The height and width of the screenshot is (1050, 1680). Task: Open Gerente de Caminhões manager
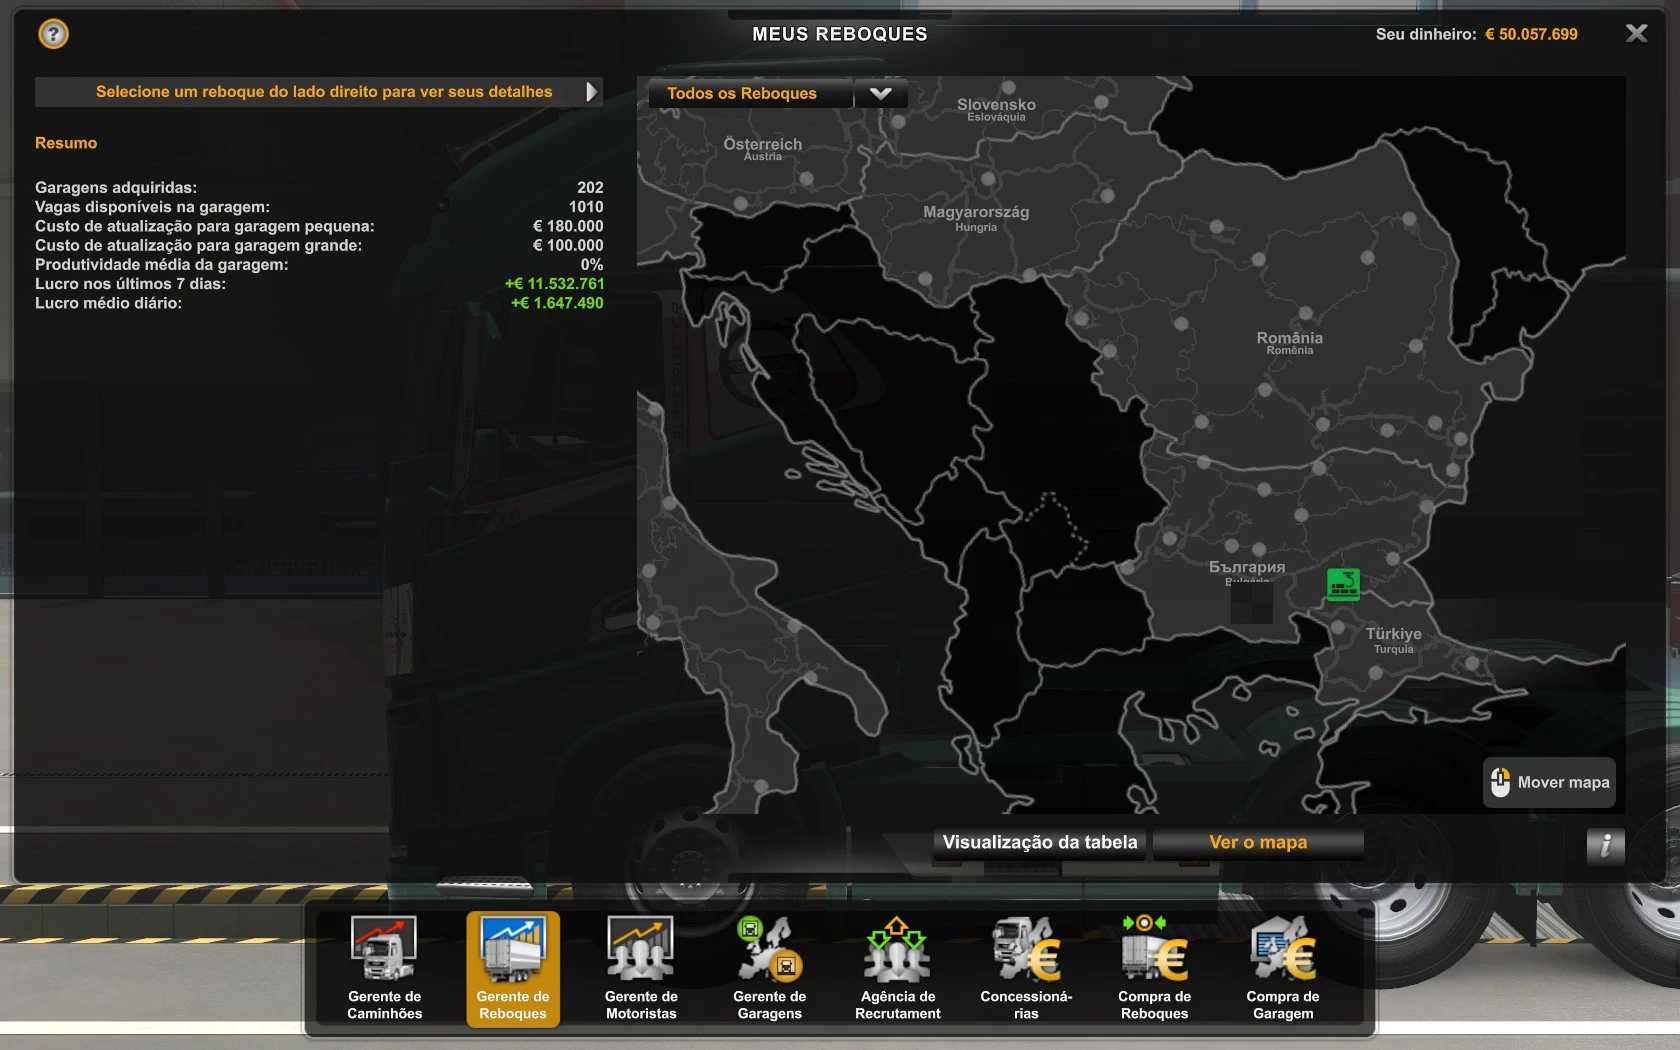[385, 967]
